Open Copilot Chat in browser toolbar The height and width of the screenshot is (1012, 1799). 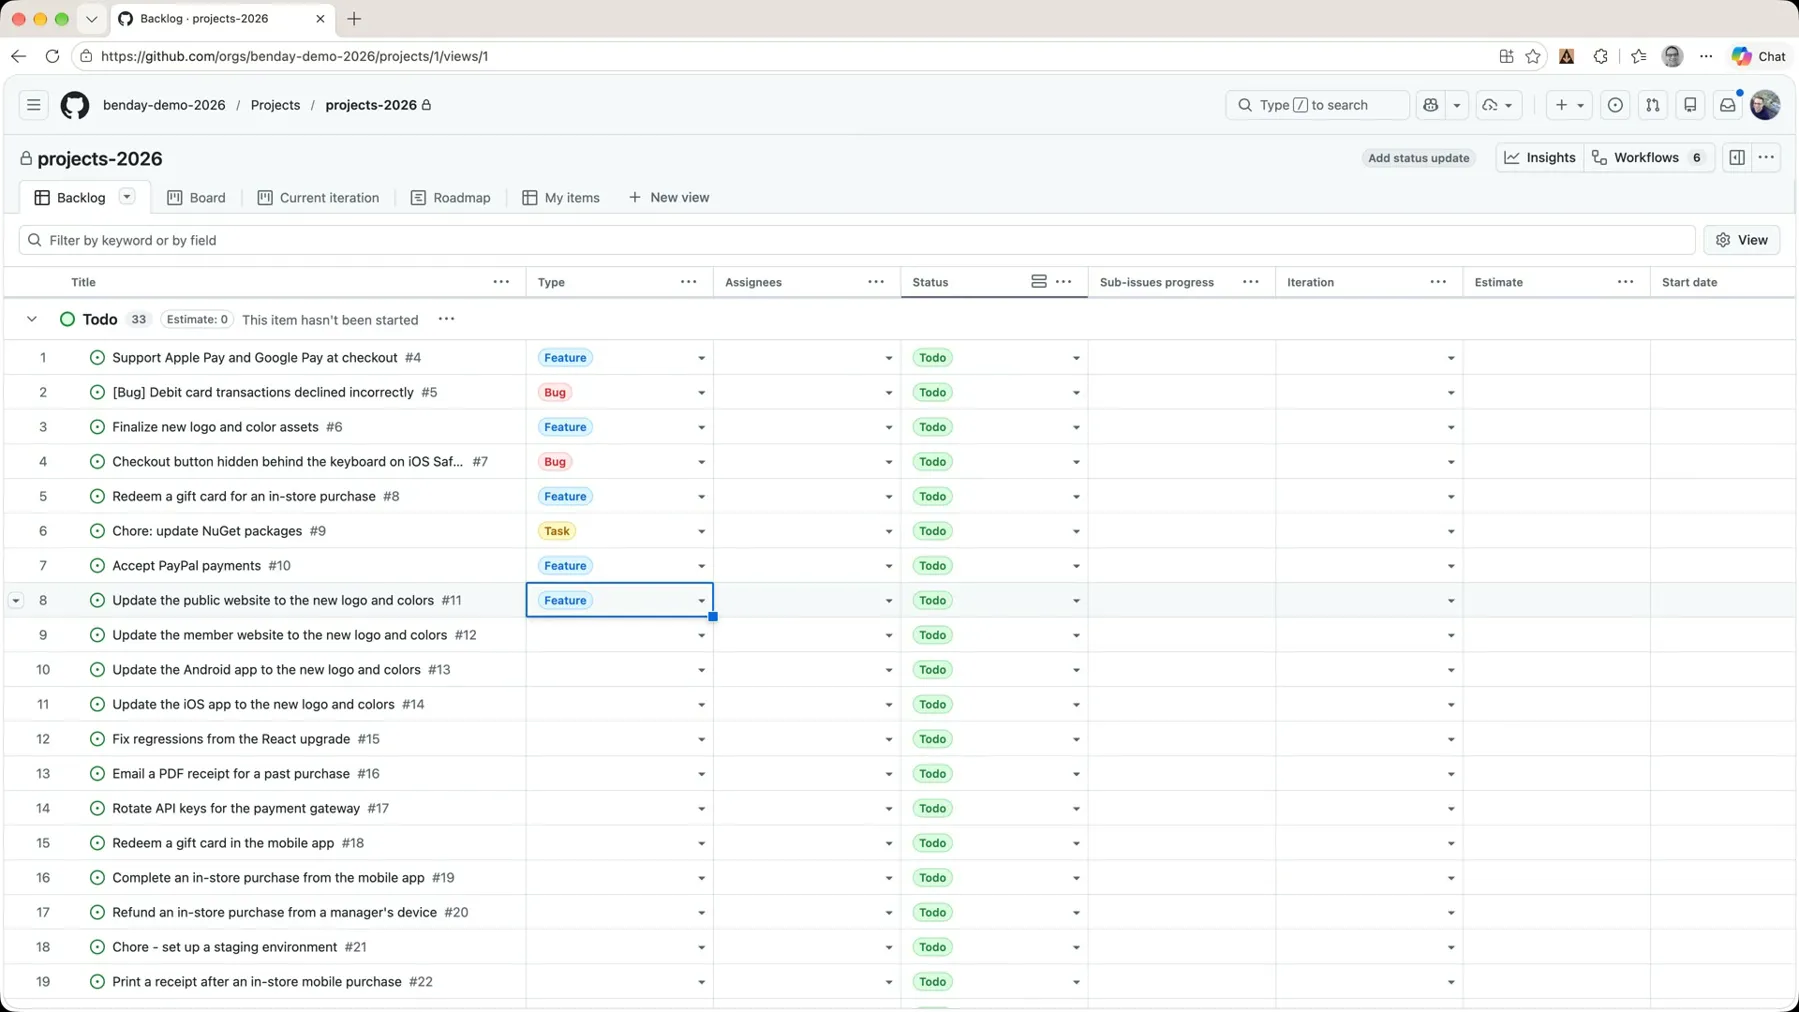[x=1759, y=56]
